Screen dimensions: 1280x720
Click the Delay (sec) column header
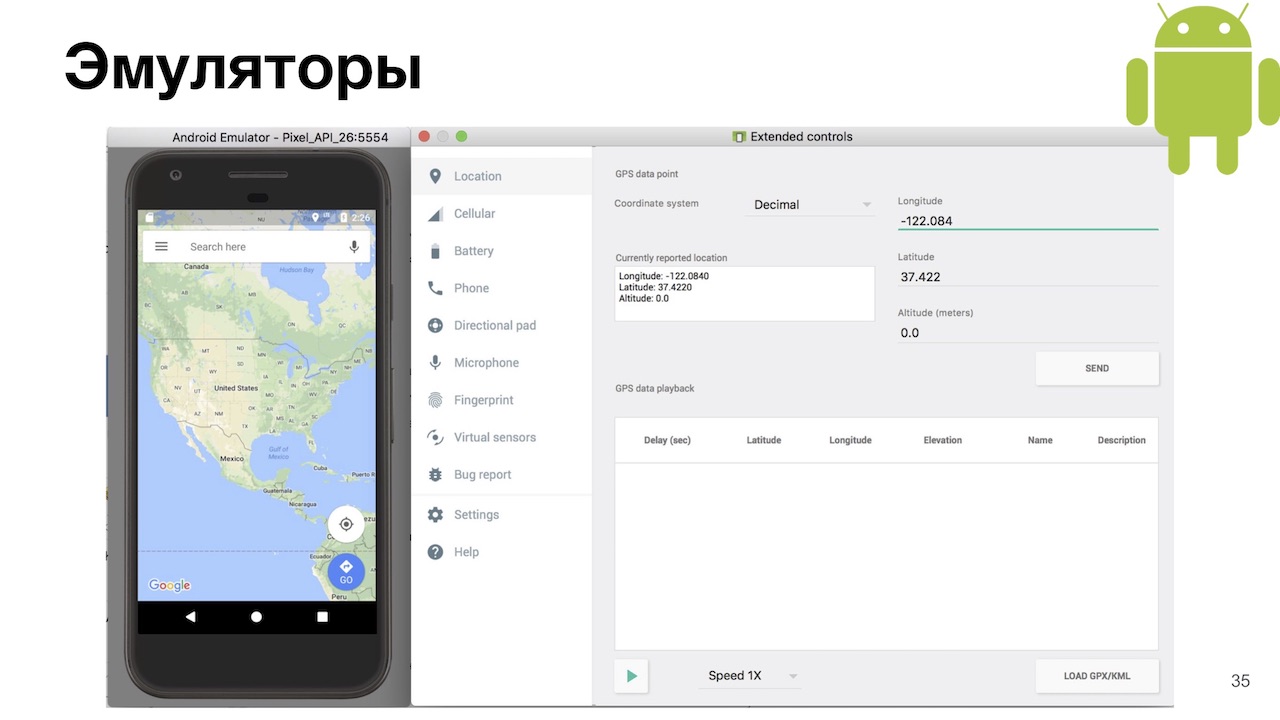click(x=667, y=440)
